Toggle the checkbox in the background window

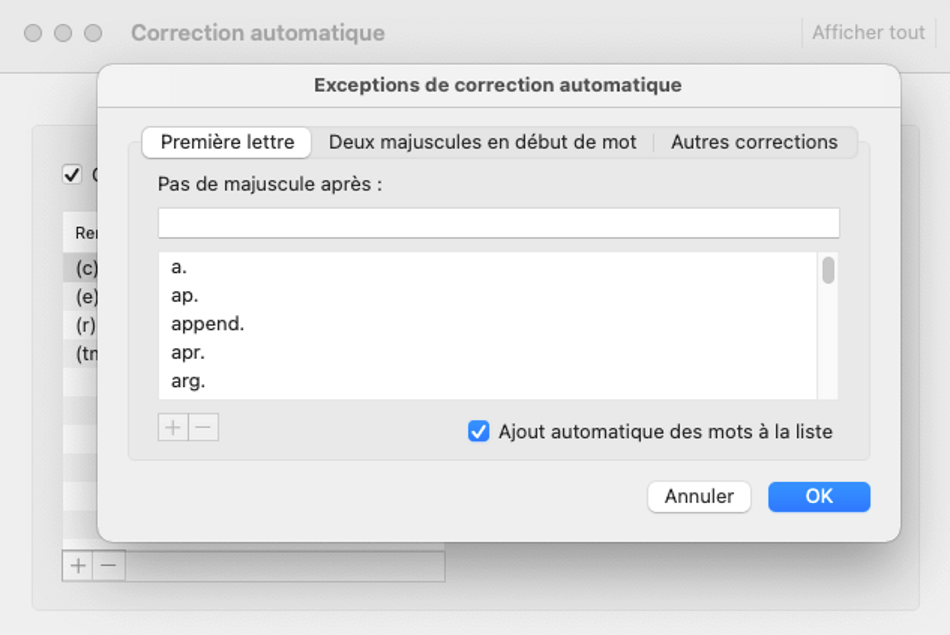click(72, 175)
